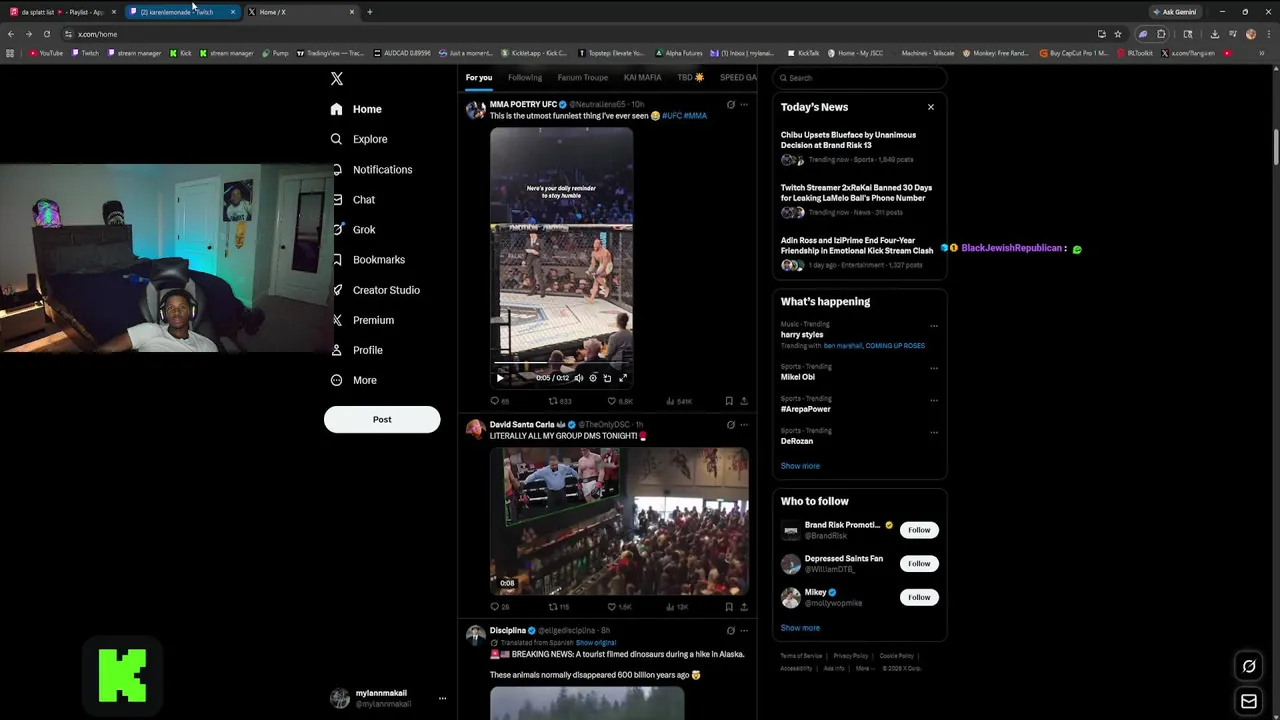Select the For you tab
The width and height of the screenshot is (1280, 720).
(x=478, y=77)
